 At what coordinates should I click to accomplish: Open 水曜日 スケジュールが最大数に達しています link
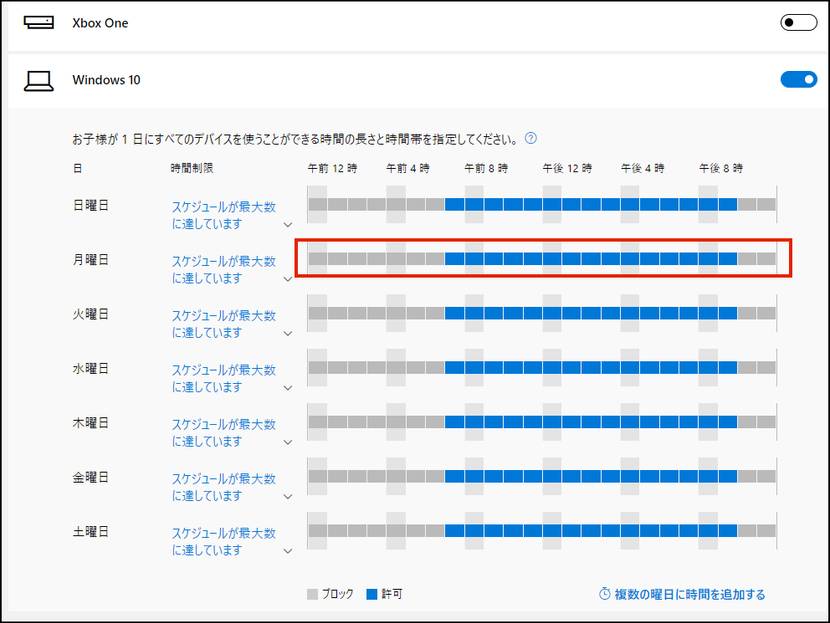point(223,378)
